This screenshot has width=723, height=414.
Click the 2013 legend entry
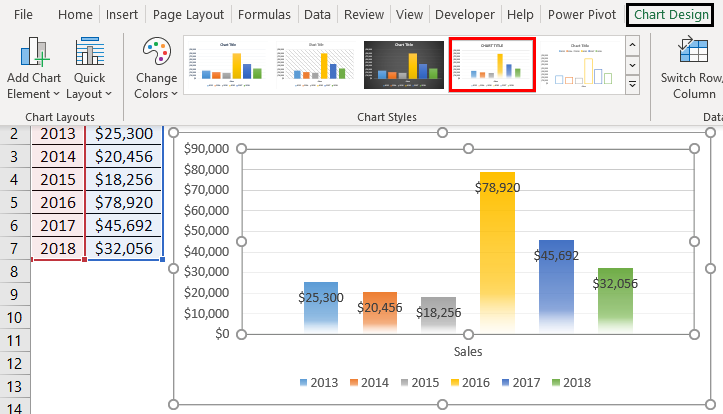pos(319,383)
